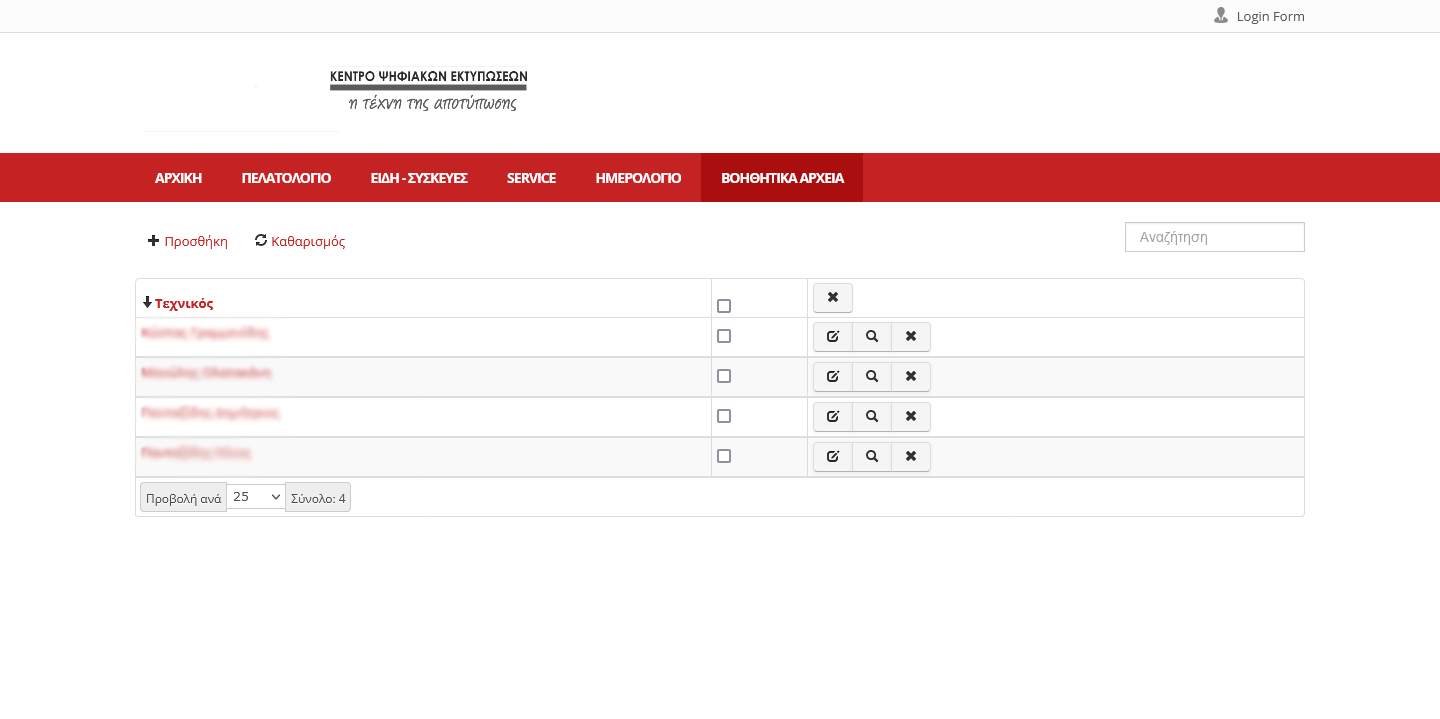Click the Προσθήκη add link
1440x719 pixels.
196,242
